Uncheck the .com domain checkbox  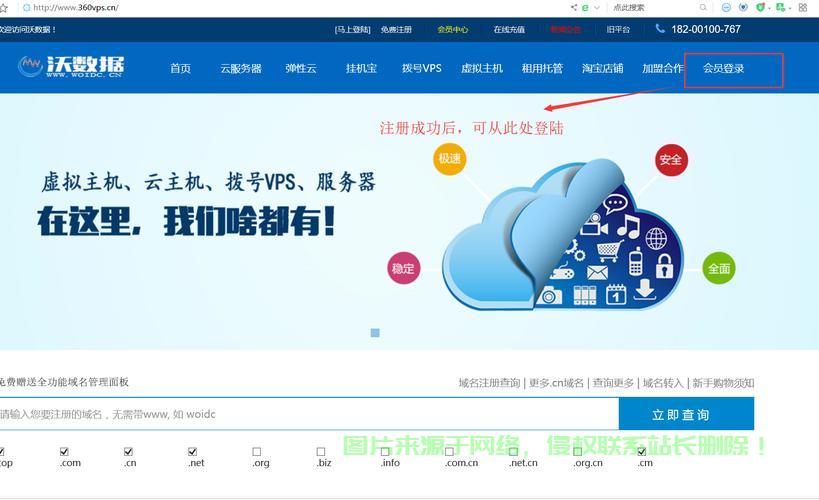(64, 451)
